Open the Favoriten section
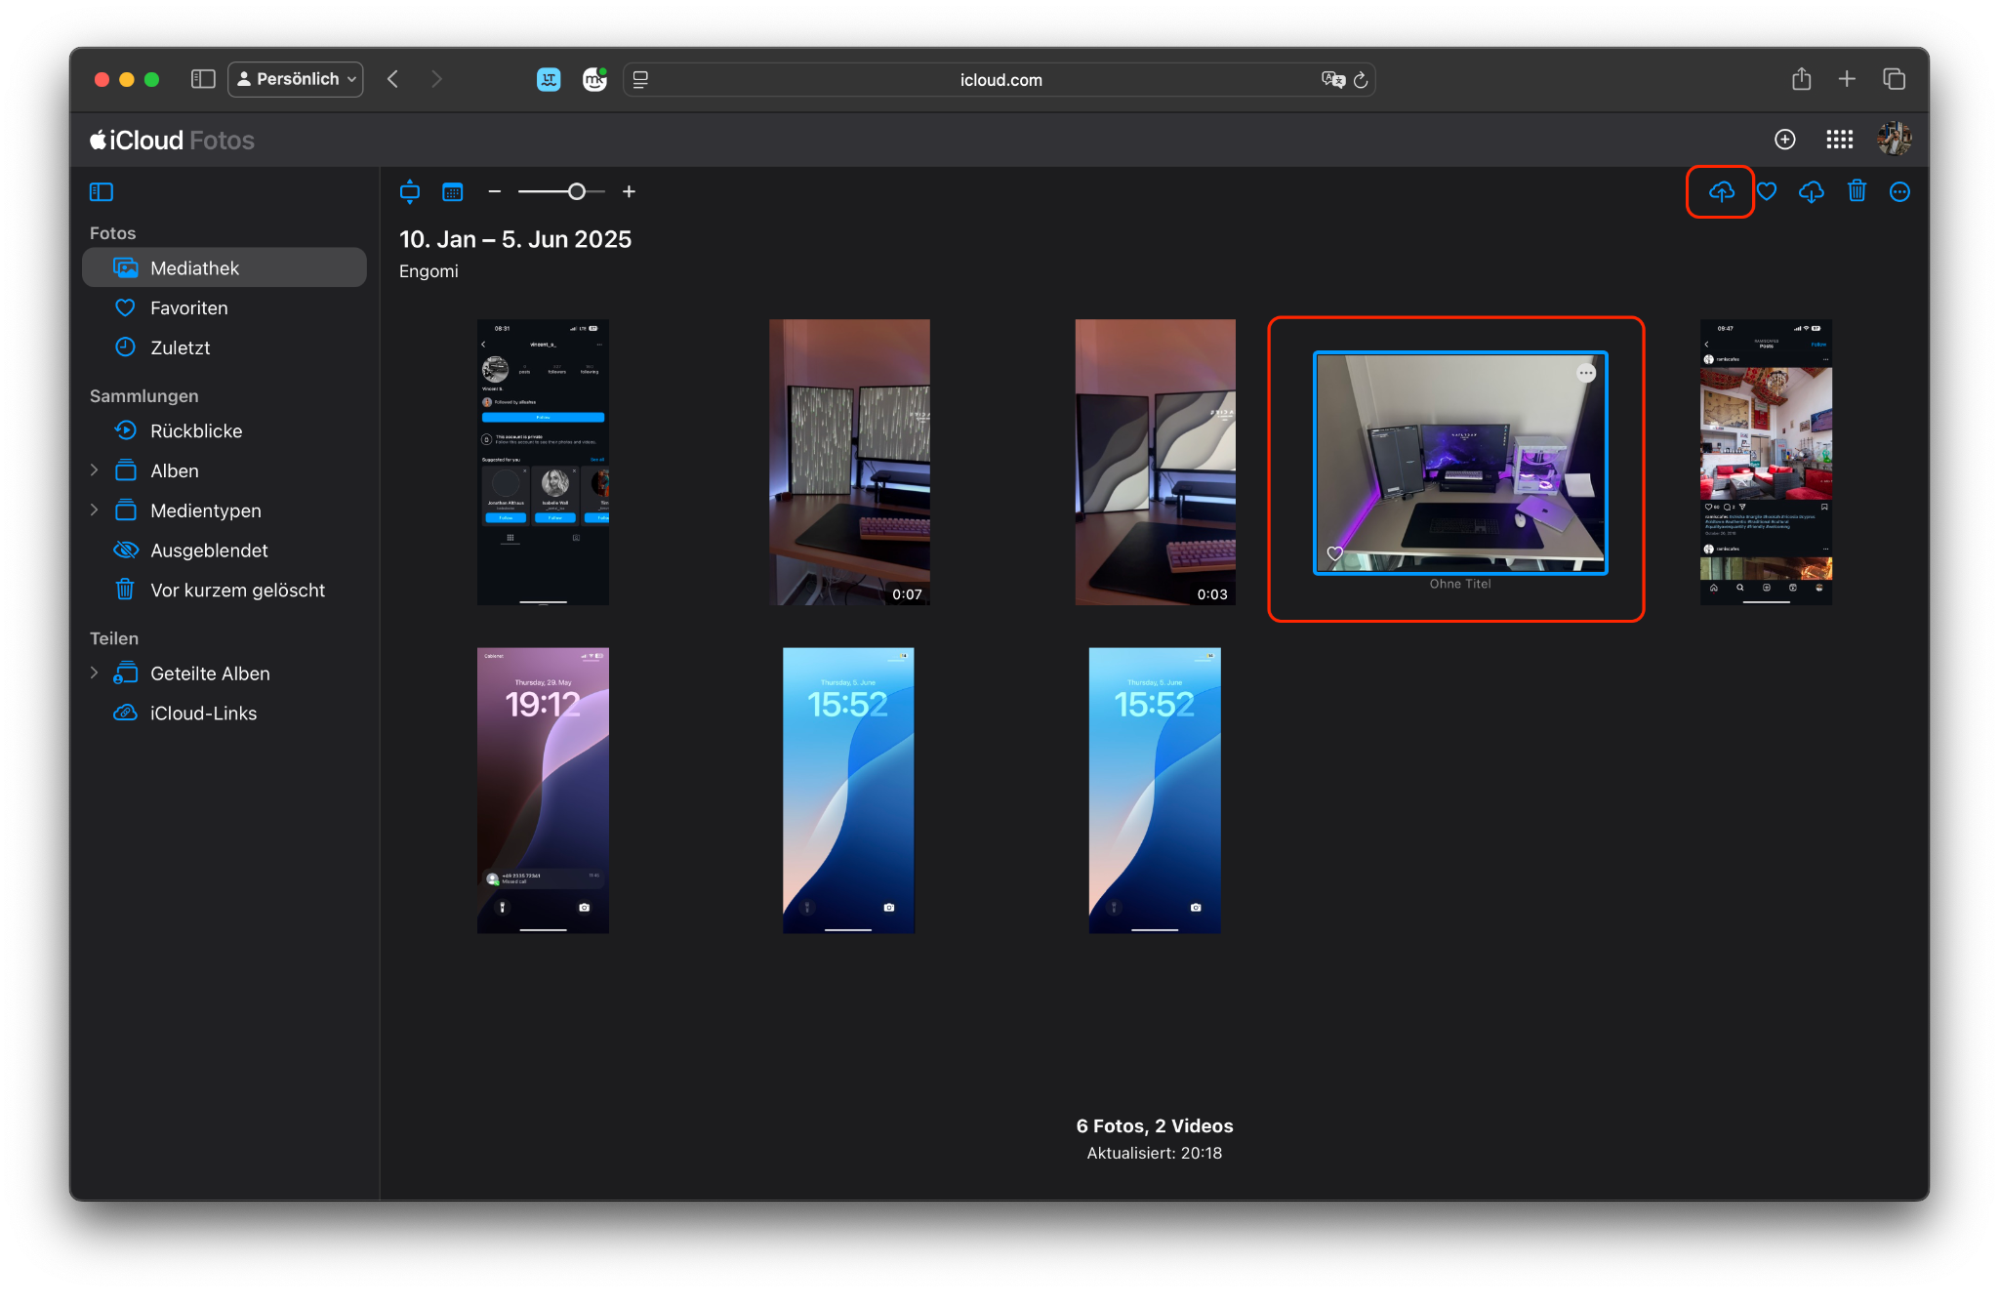Viewport: 1999px width, 1294px height. pos(189,308)
